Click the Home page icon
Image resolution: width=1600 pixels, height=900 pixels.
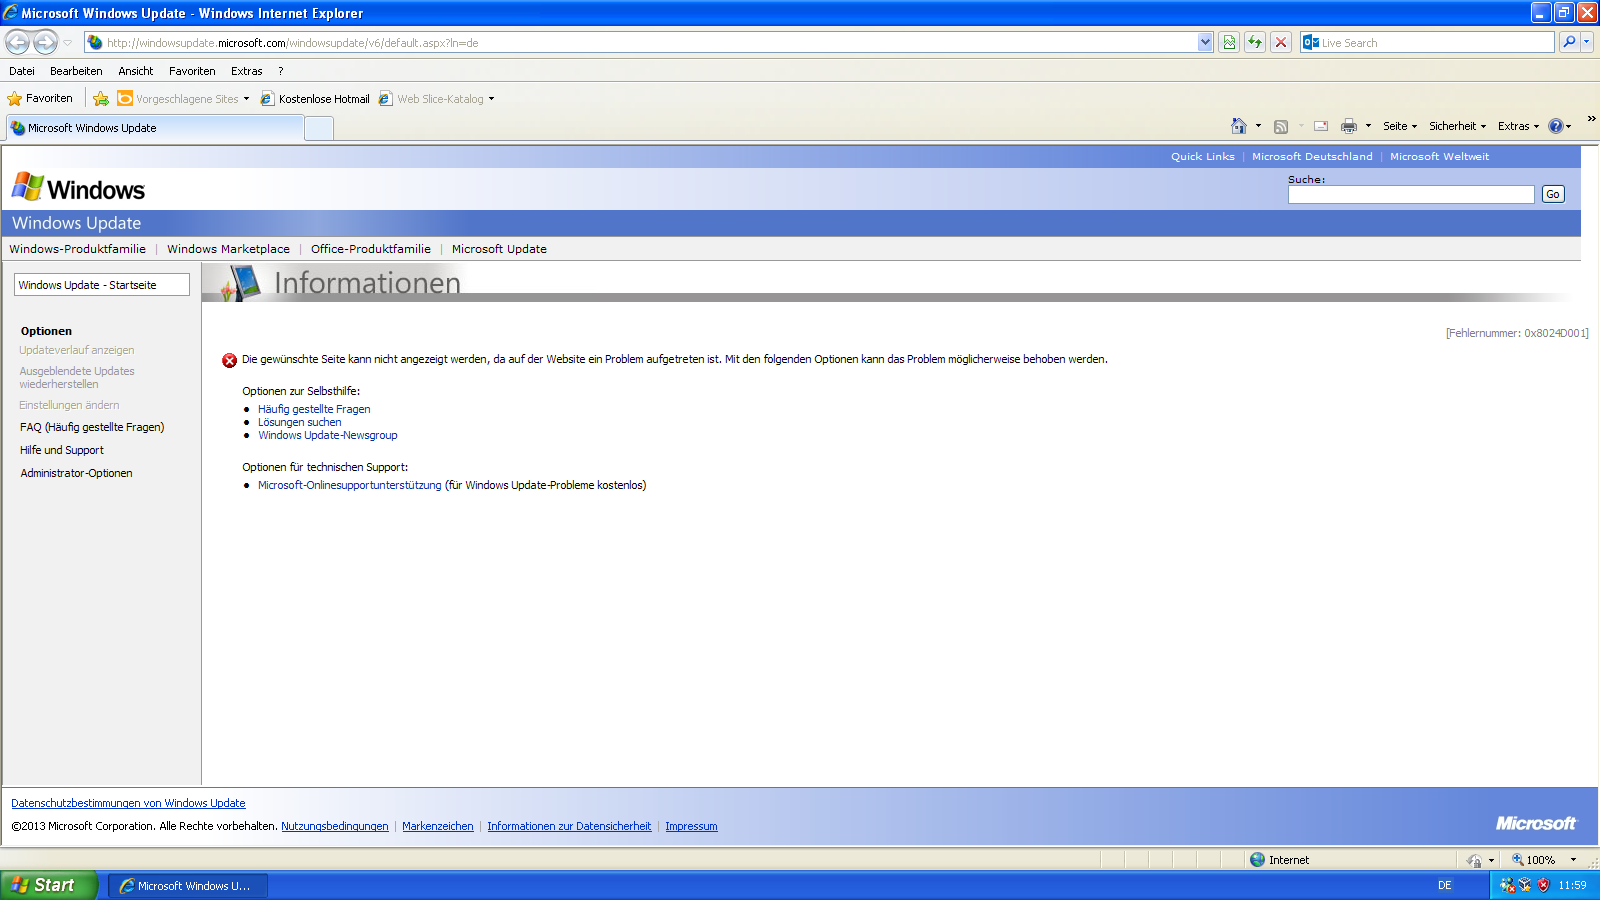click(x=1239, y=126)
